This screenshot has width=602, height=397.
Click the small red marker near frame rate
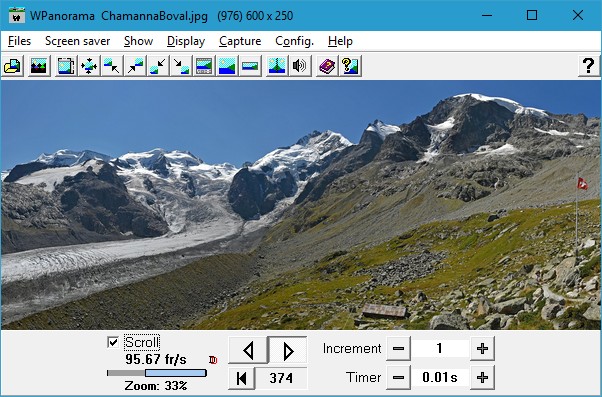(213, 360)
